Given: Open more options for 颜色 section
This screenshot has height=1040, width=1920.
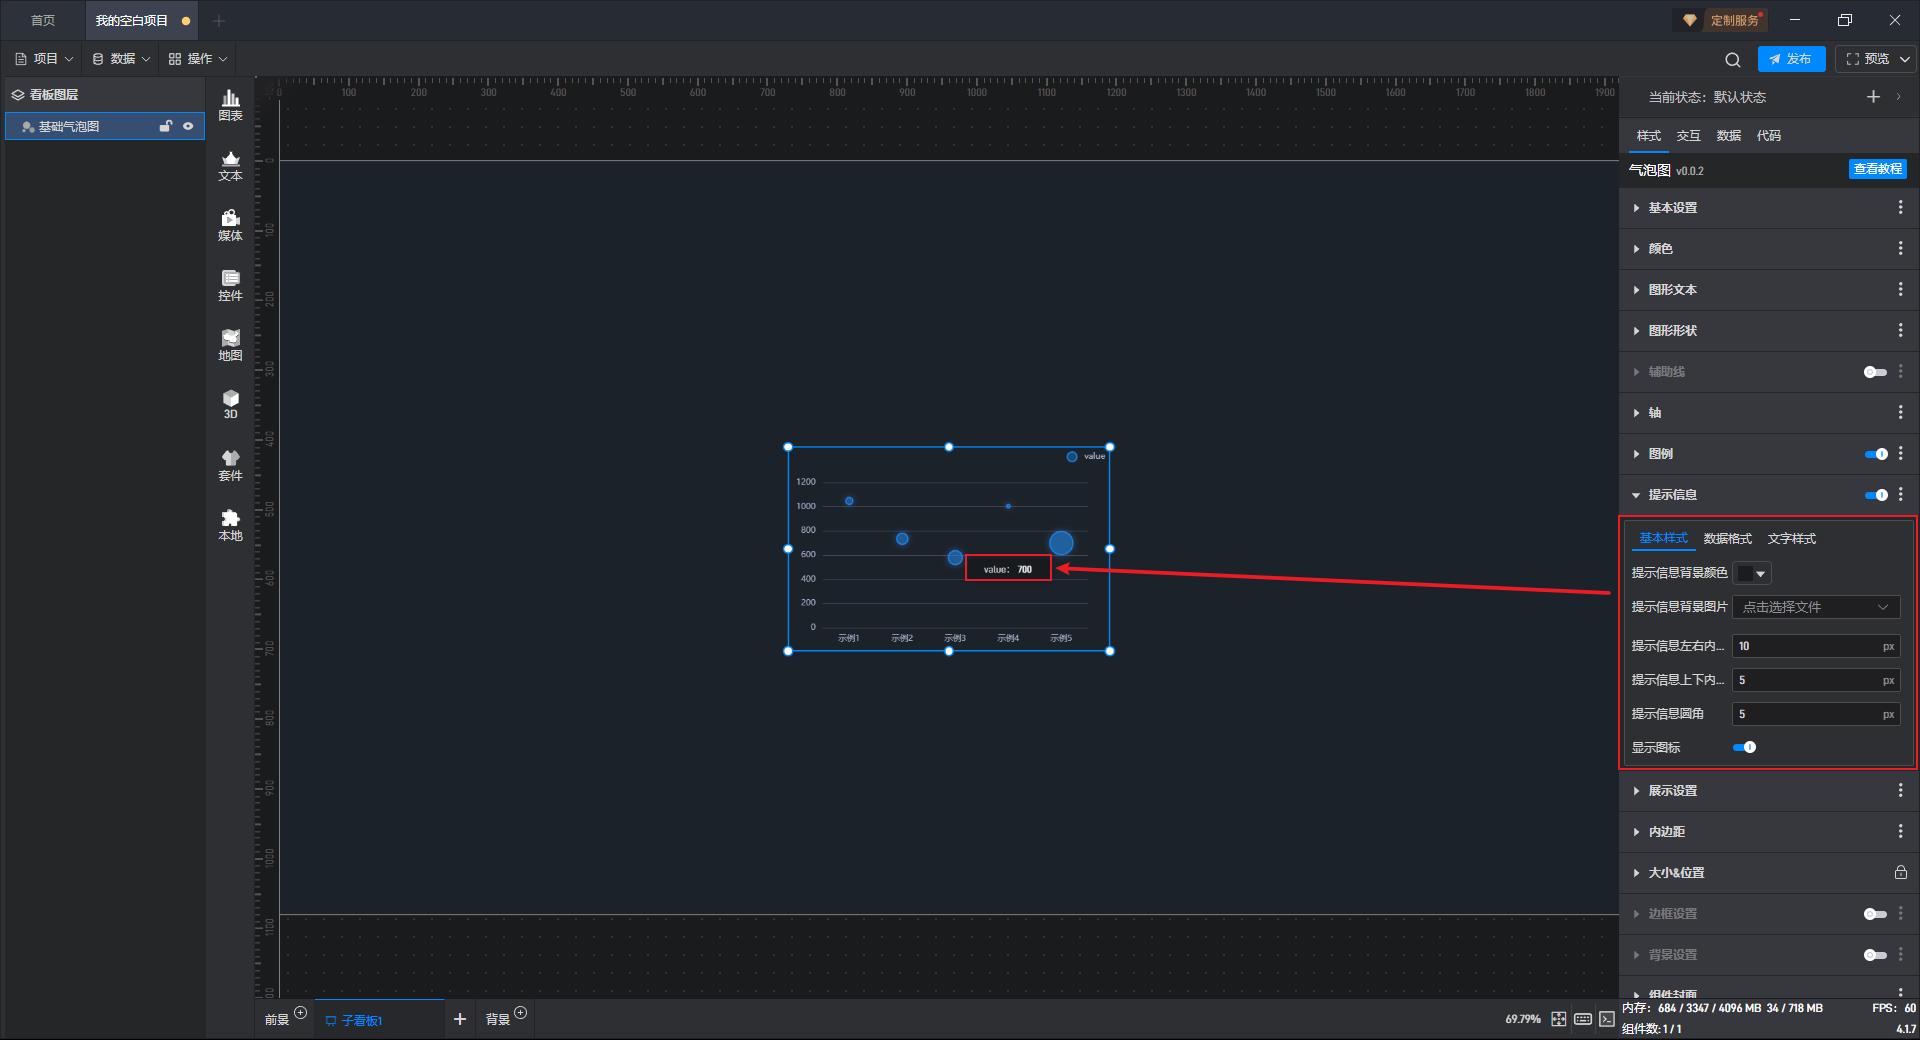Looking at the screenshot, I should point(1900,248).
